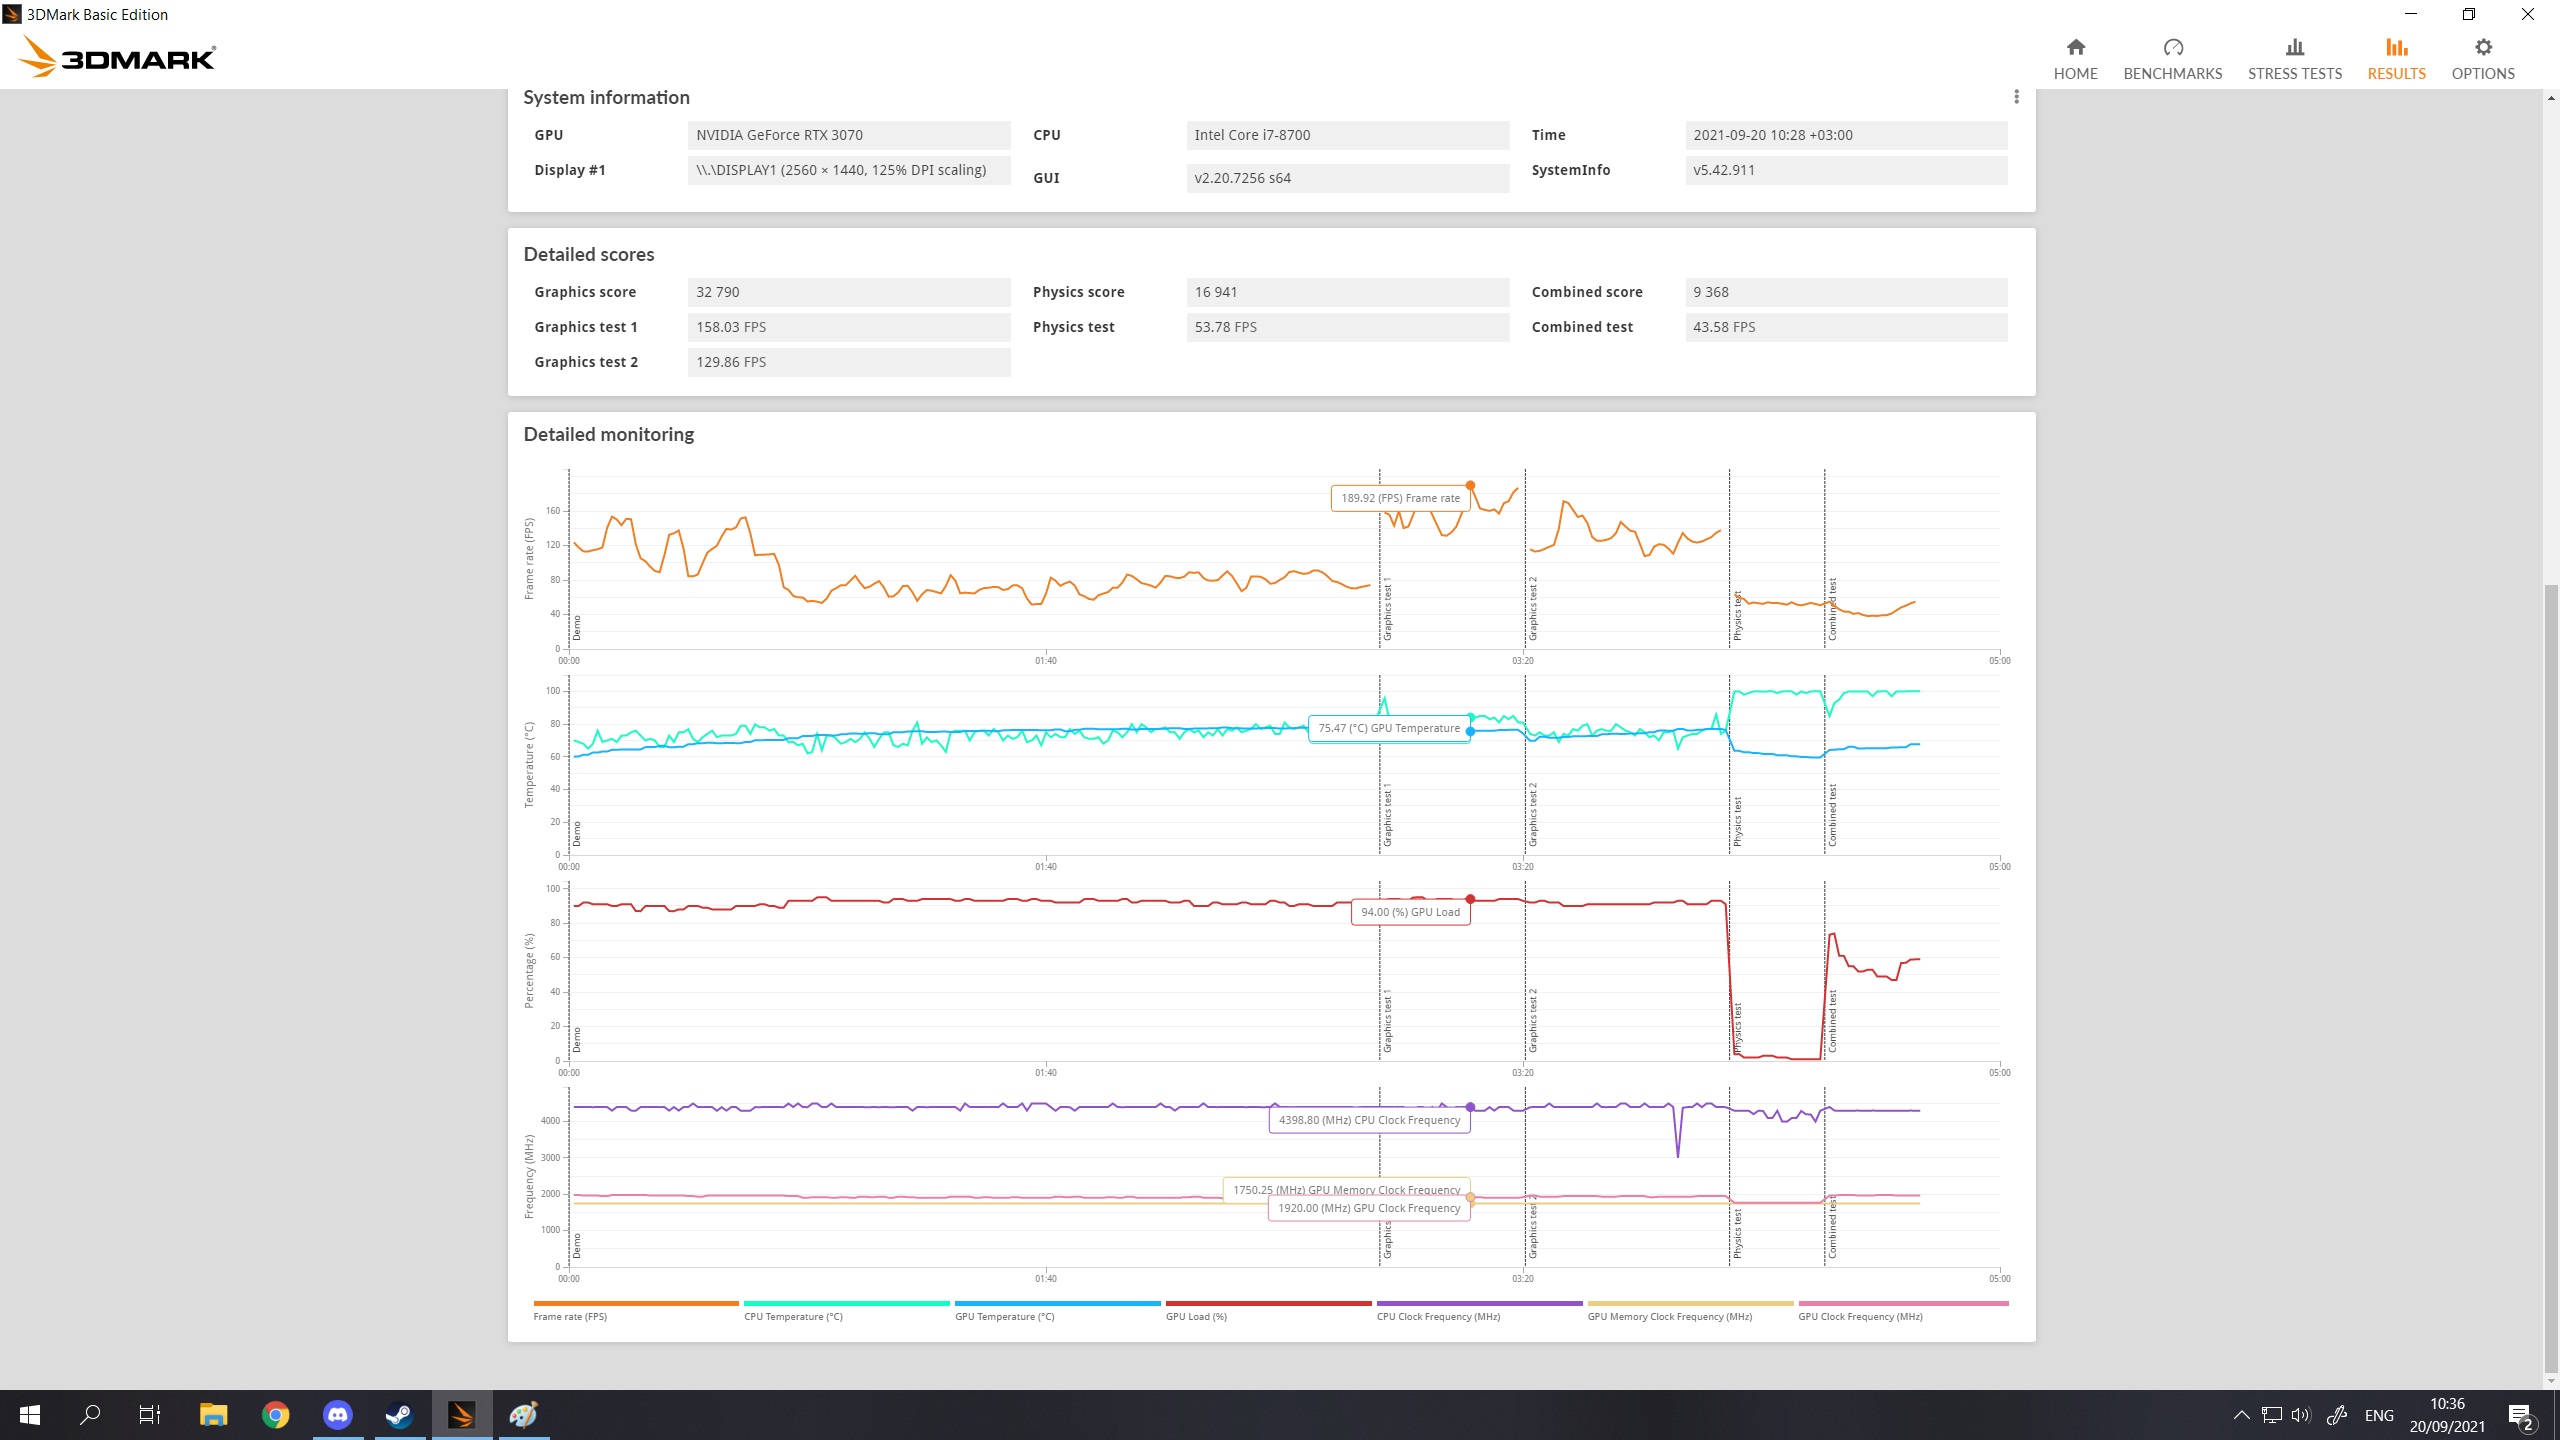Click the scrollbar up arrow

click(2551, 97)
